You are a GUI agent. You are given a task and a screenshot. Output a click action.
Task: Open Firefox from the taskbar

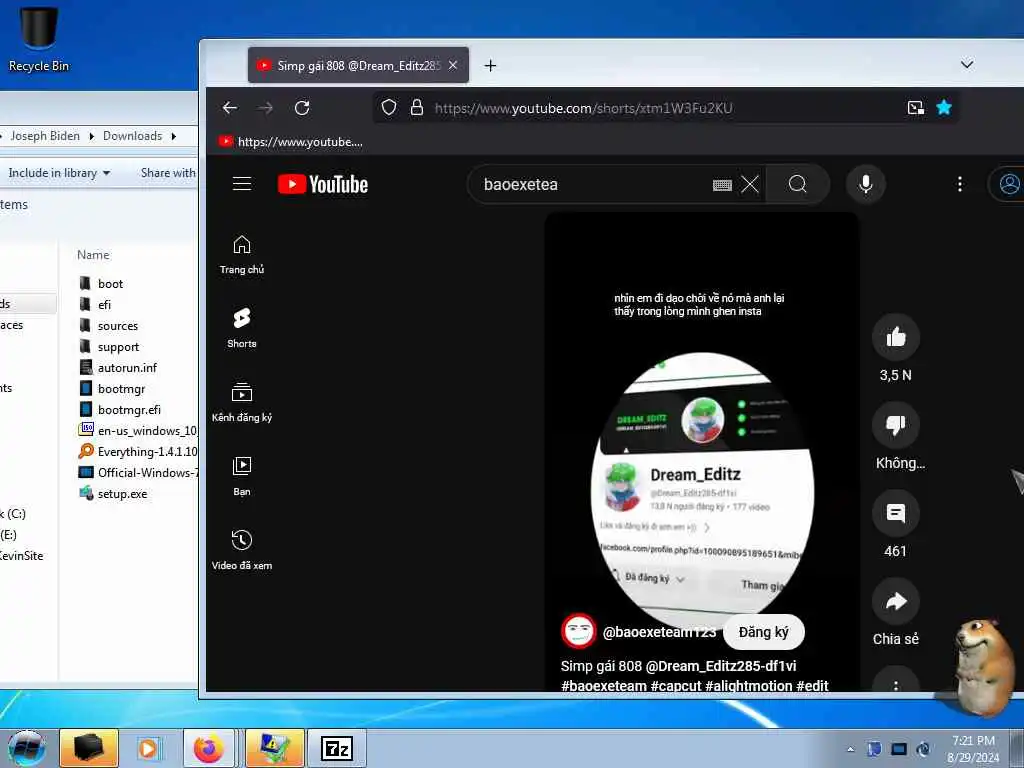click(x=208, y=748)
